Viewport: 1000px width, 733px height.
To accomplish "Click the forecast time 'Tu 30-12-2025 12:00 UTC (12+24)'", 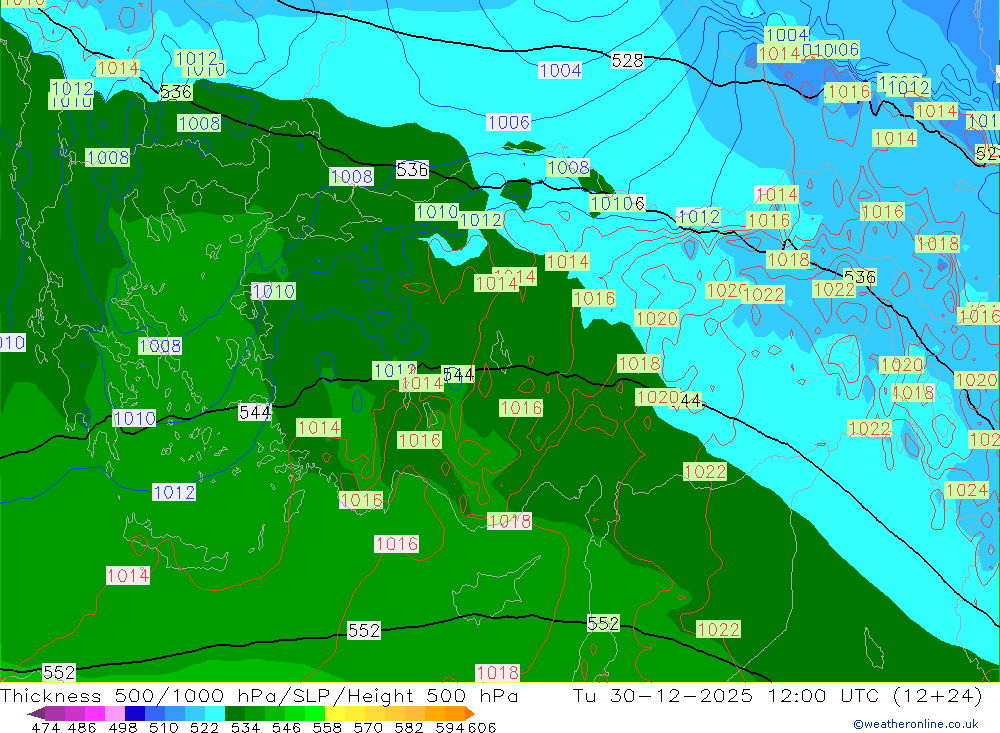I will 777,695.
